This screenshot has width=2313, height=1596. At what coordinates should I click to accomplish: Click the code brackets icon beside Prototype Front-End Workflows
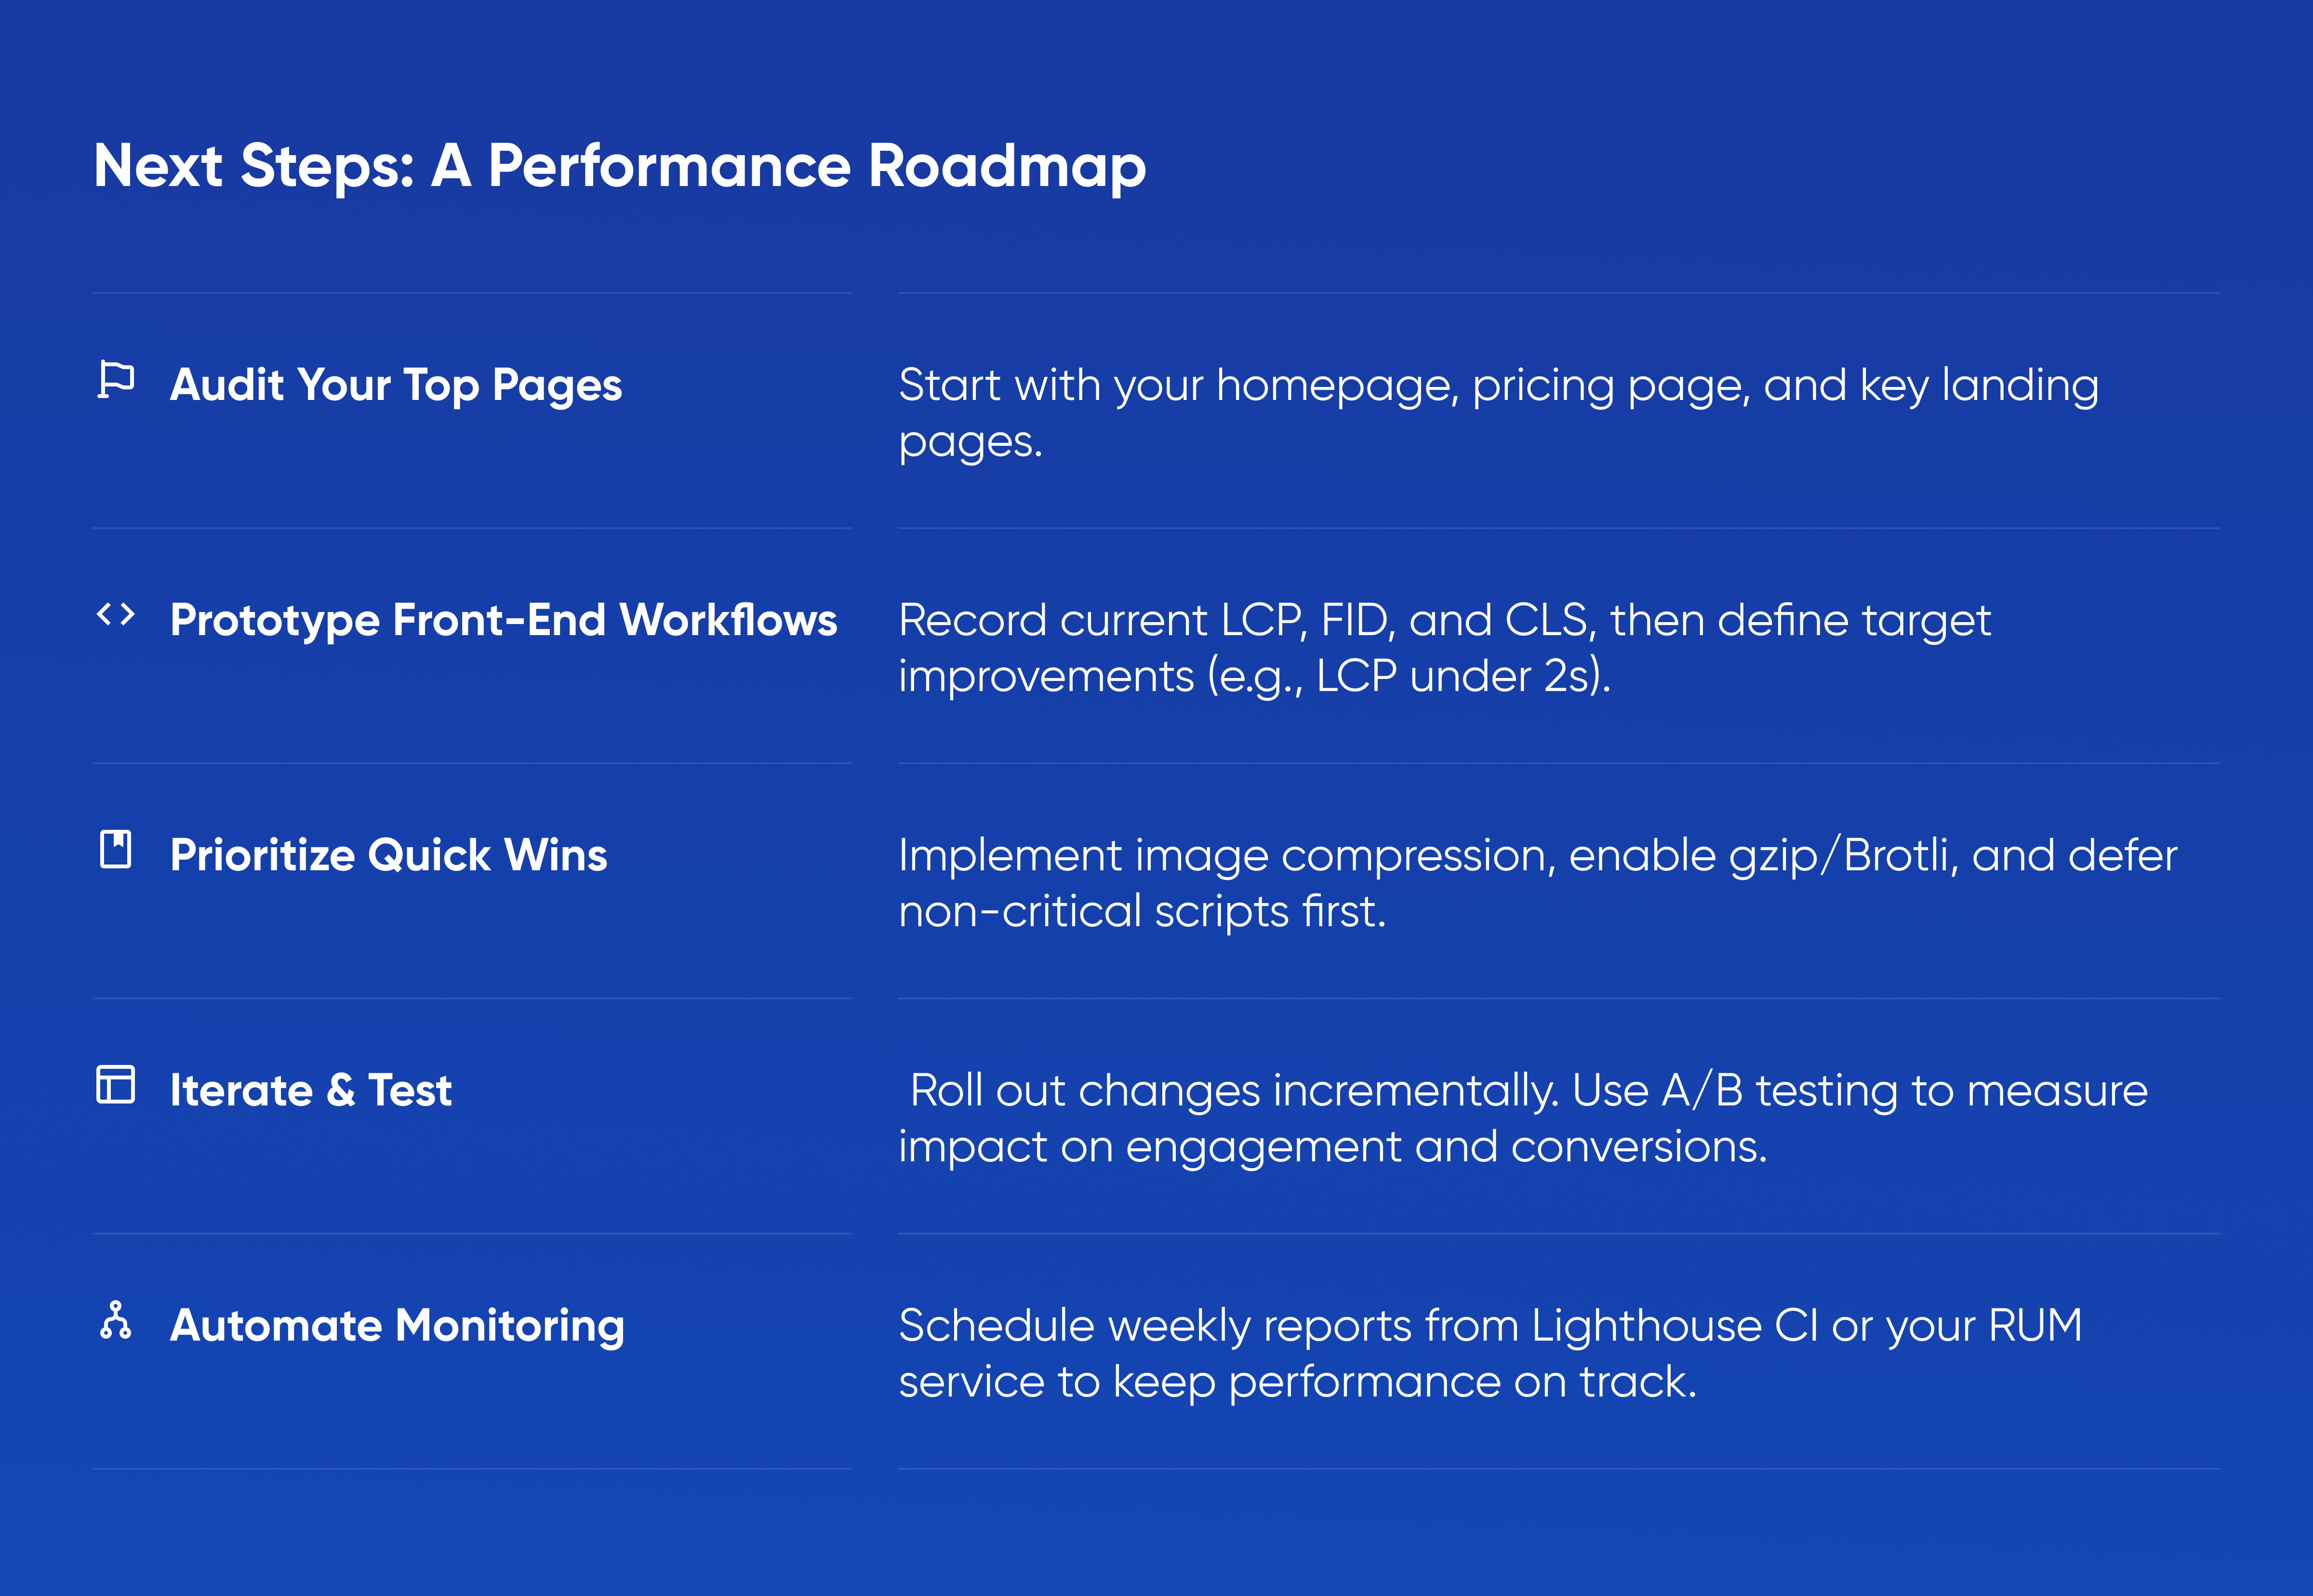[x=116, y=614]
